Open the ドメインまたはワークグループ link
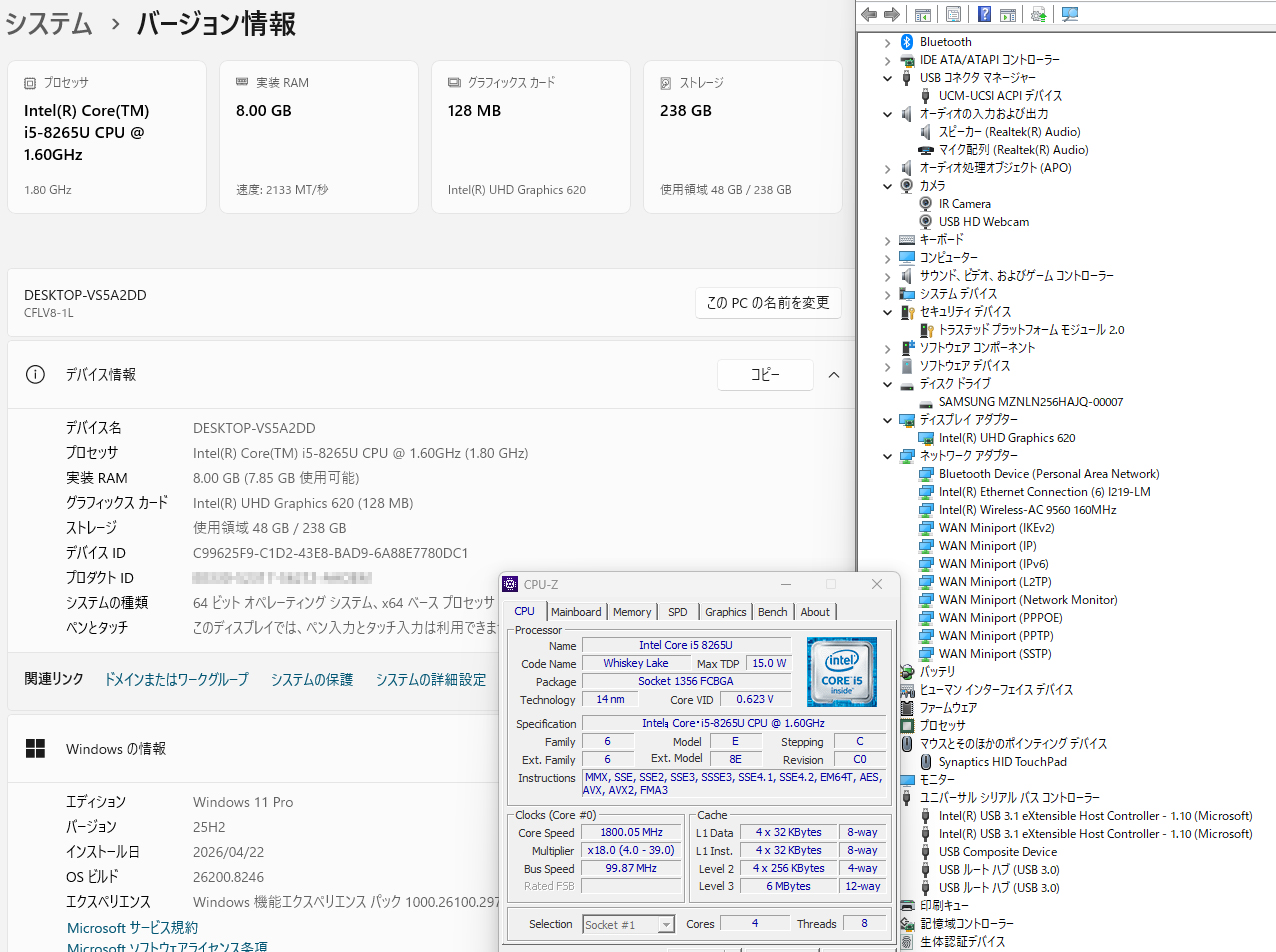 click(177, 680)
